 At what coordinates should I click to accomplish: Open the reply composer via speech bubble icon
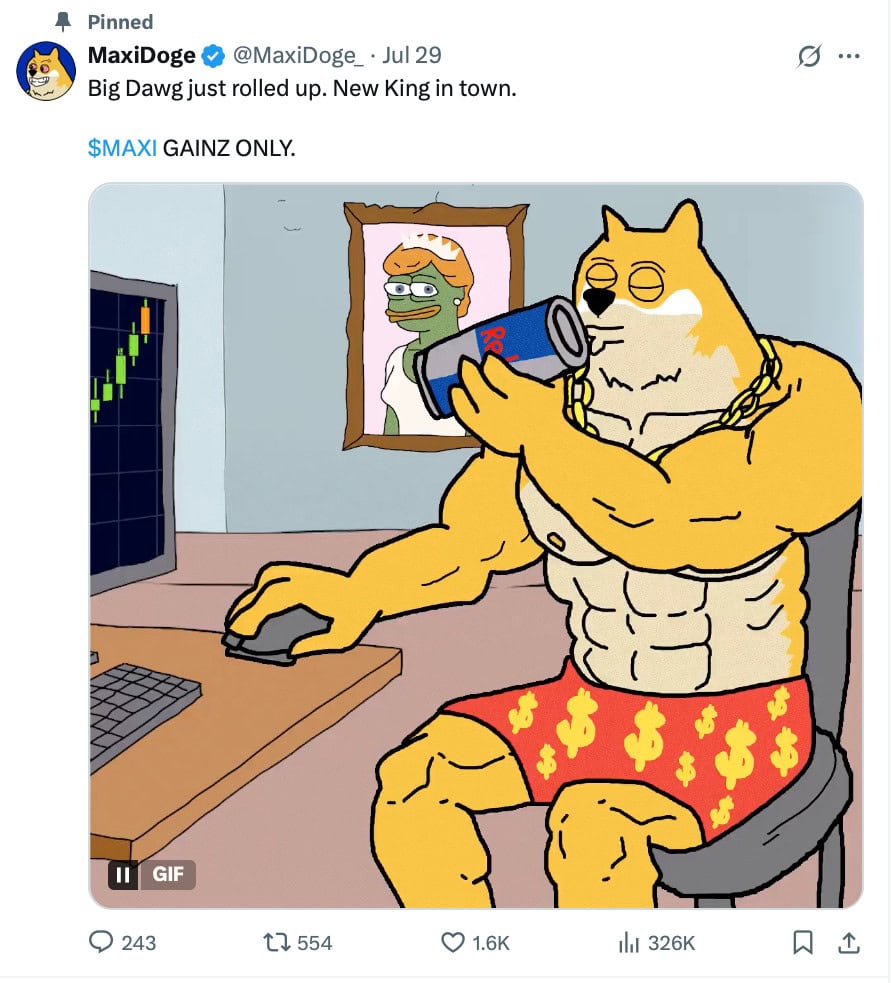(x=103, y=941)
